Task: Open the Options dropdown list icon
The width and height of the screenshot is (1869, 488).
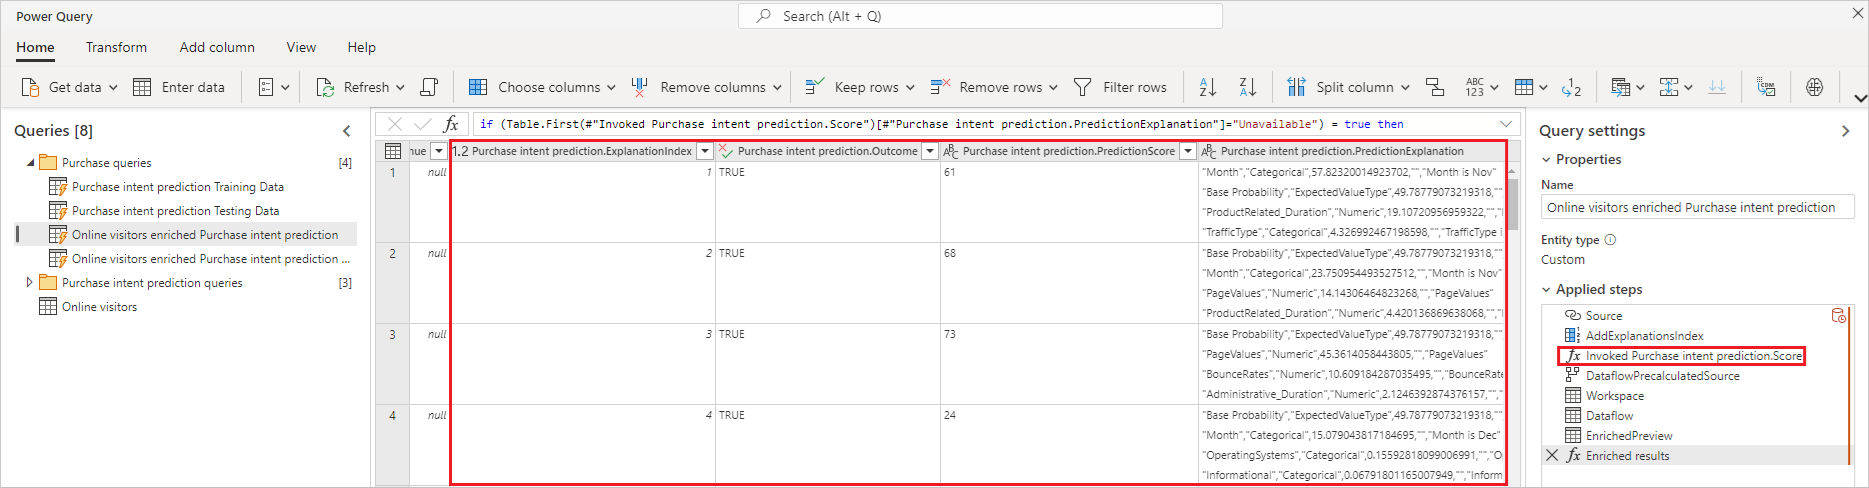Action: [x=273, y=87]
